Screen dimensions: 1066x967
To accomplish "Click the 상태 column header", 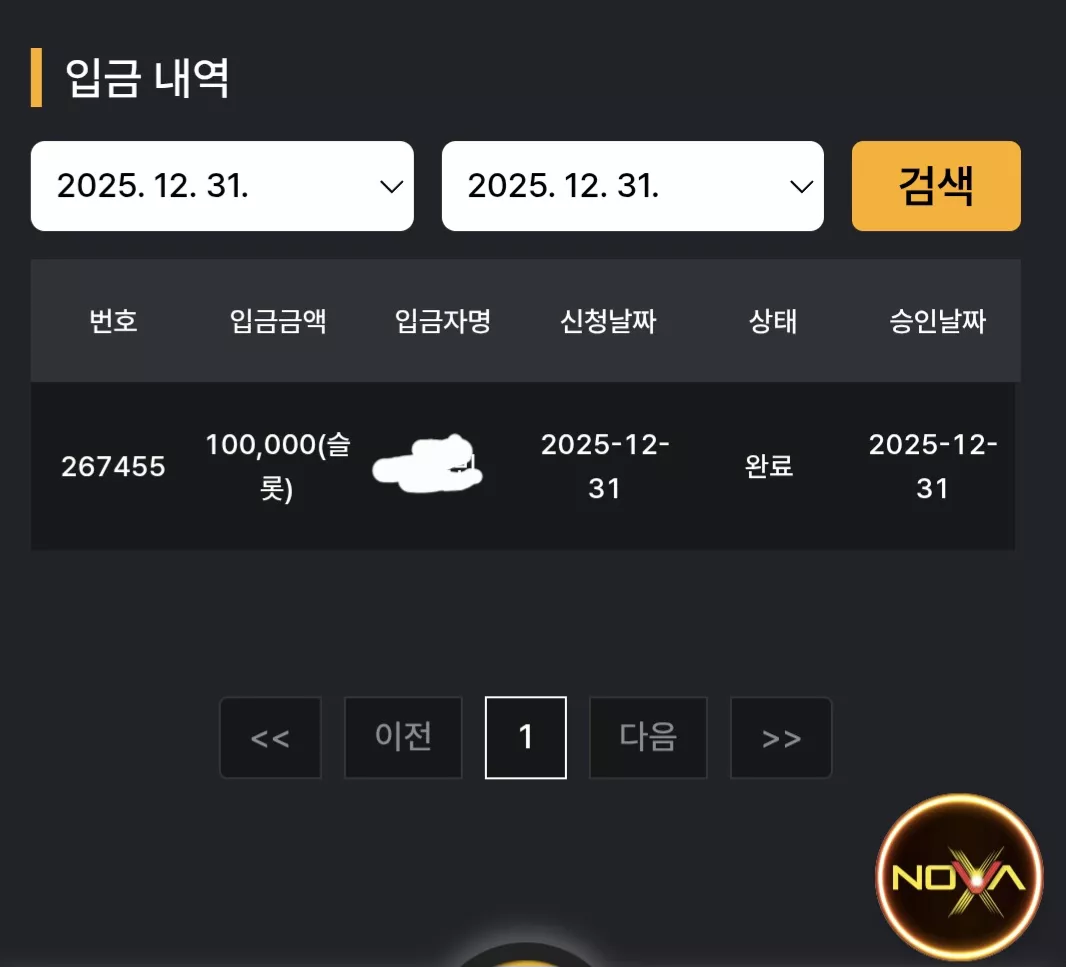I will tap(773, 321).
